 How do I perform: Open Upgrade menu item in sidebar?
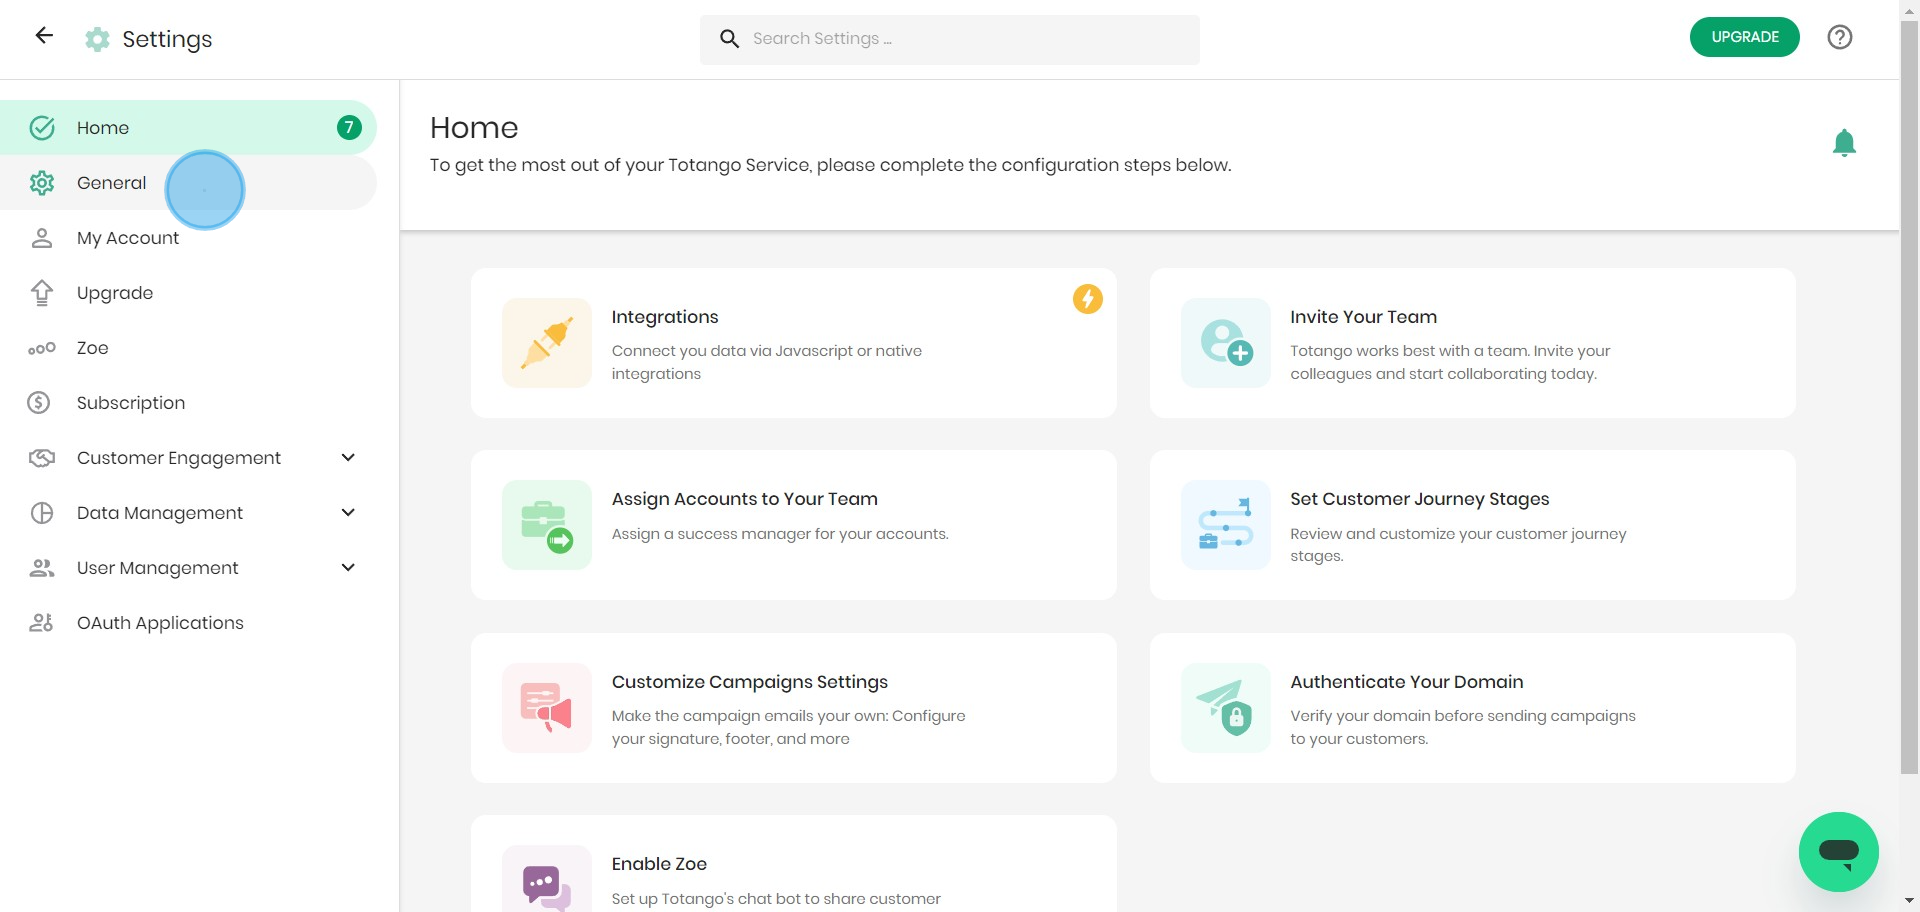(x=188, y=293)
